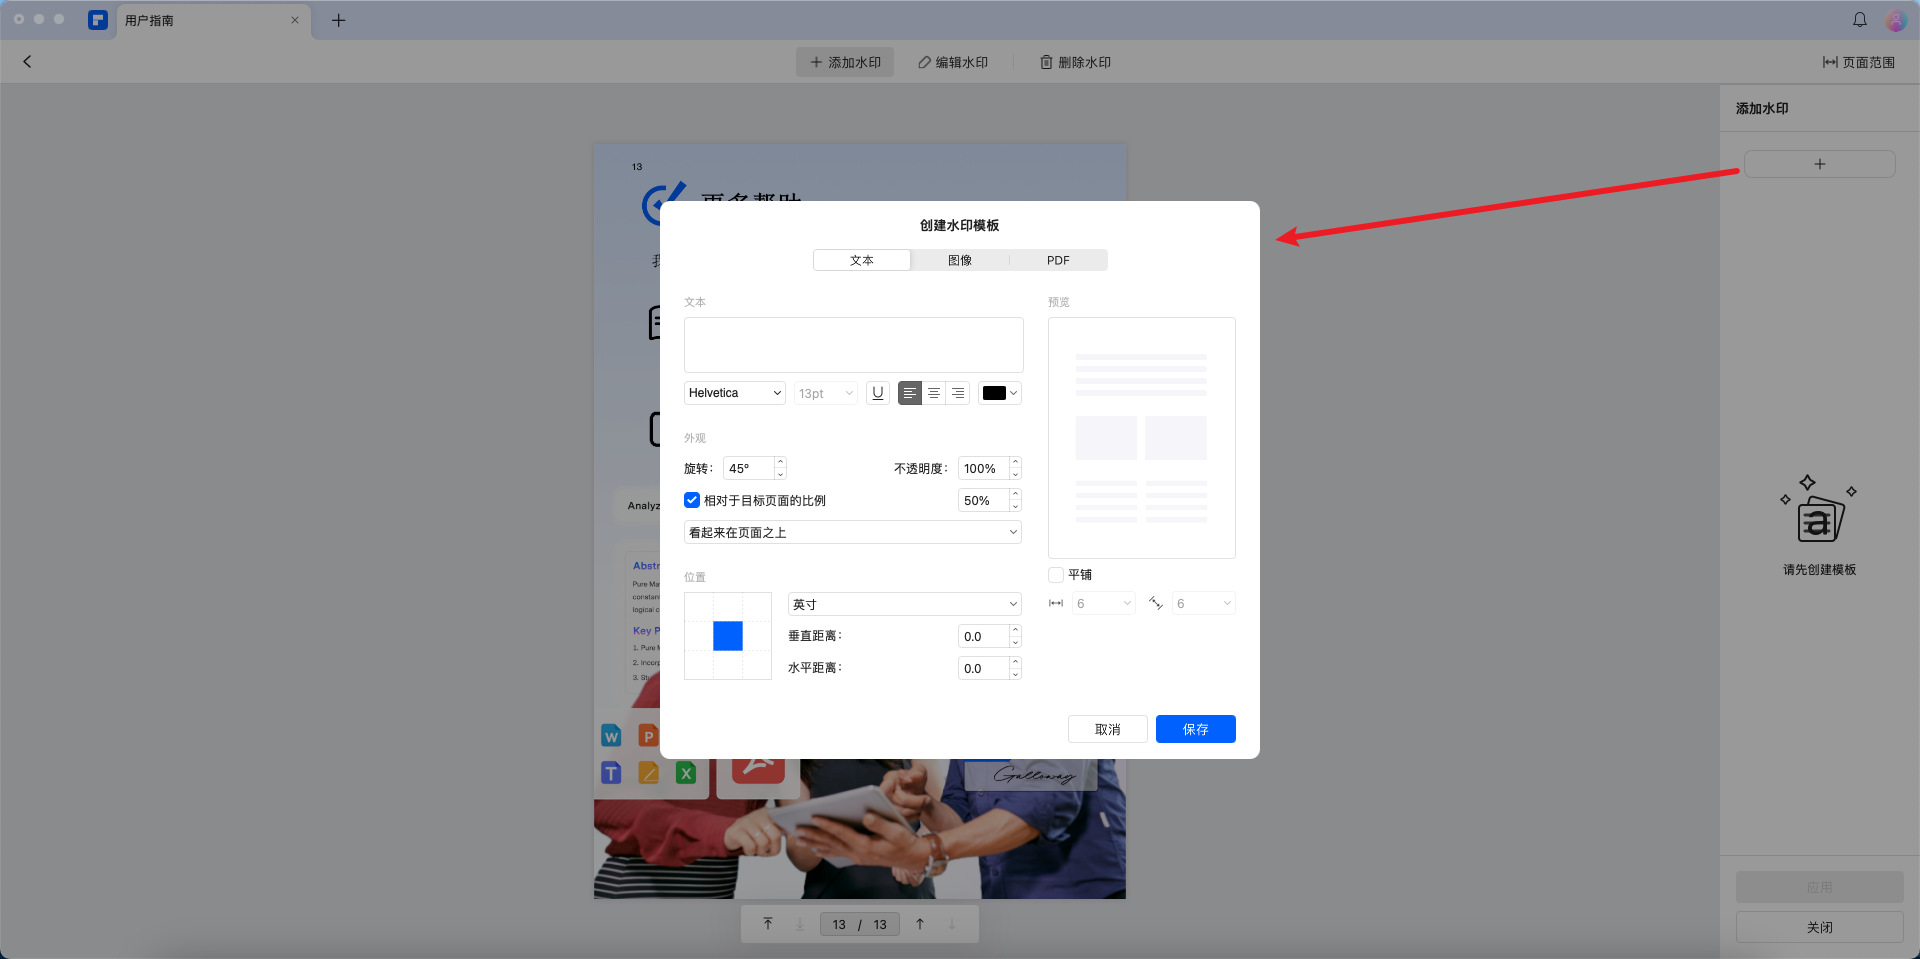Click the plus icon to create watermark template
The height and width of the screenshot is (959, 1920).
[x=1819, y=163]
